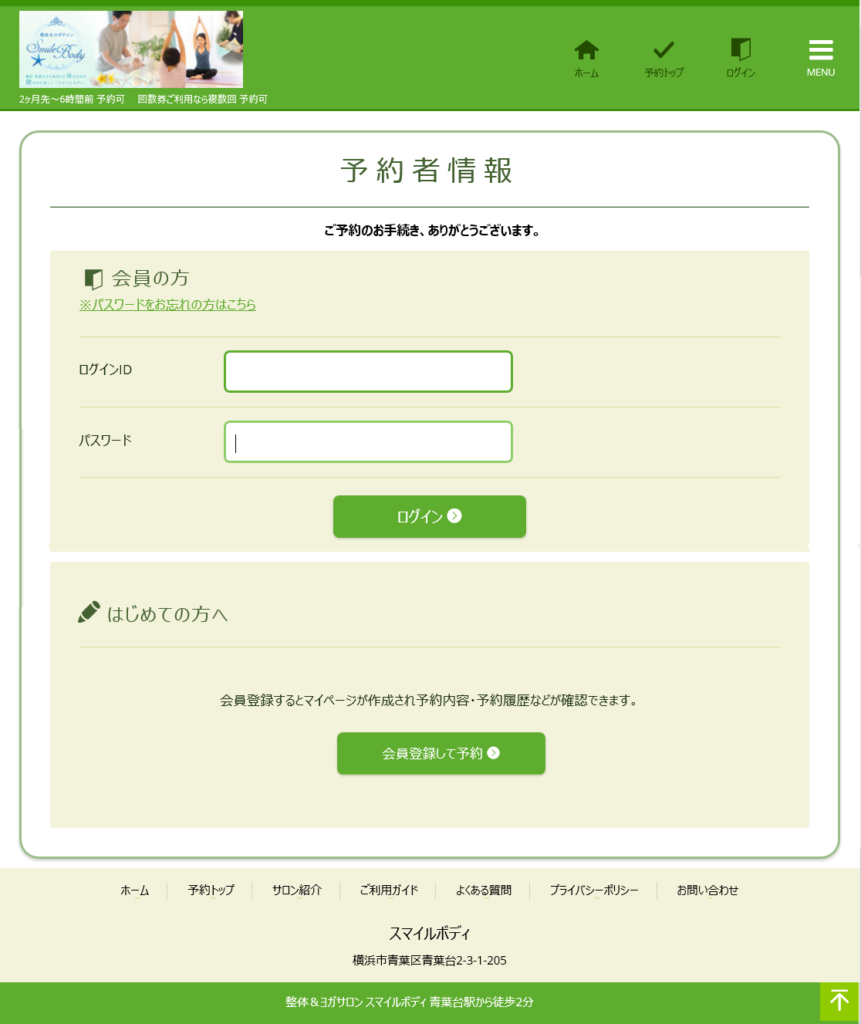Screen dimensions: 861x1024
Task: Click the ホーム house icon in header
Action: 586,50
